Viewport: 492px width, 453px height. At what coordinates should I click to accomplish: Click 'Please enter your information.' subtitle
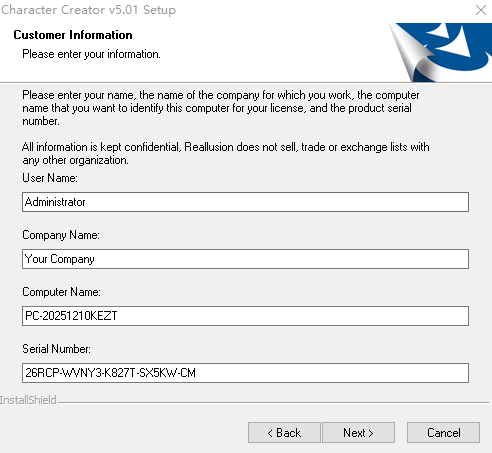click(91, 54)
